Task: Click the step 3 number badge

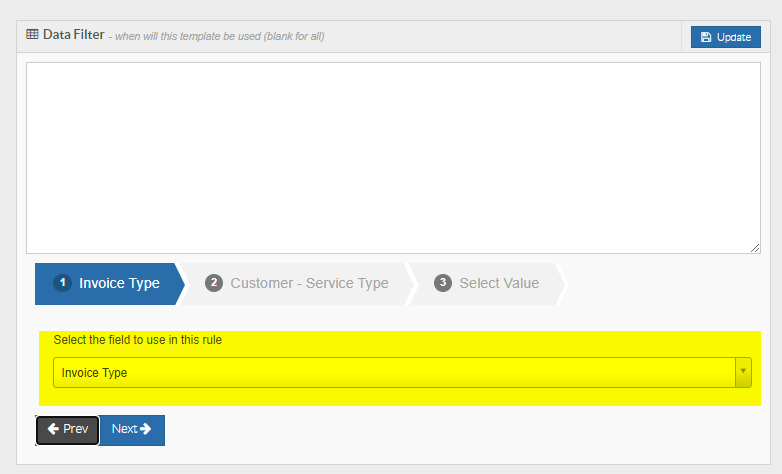Action: coord(442,282)
